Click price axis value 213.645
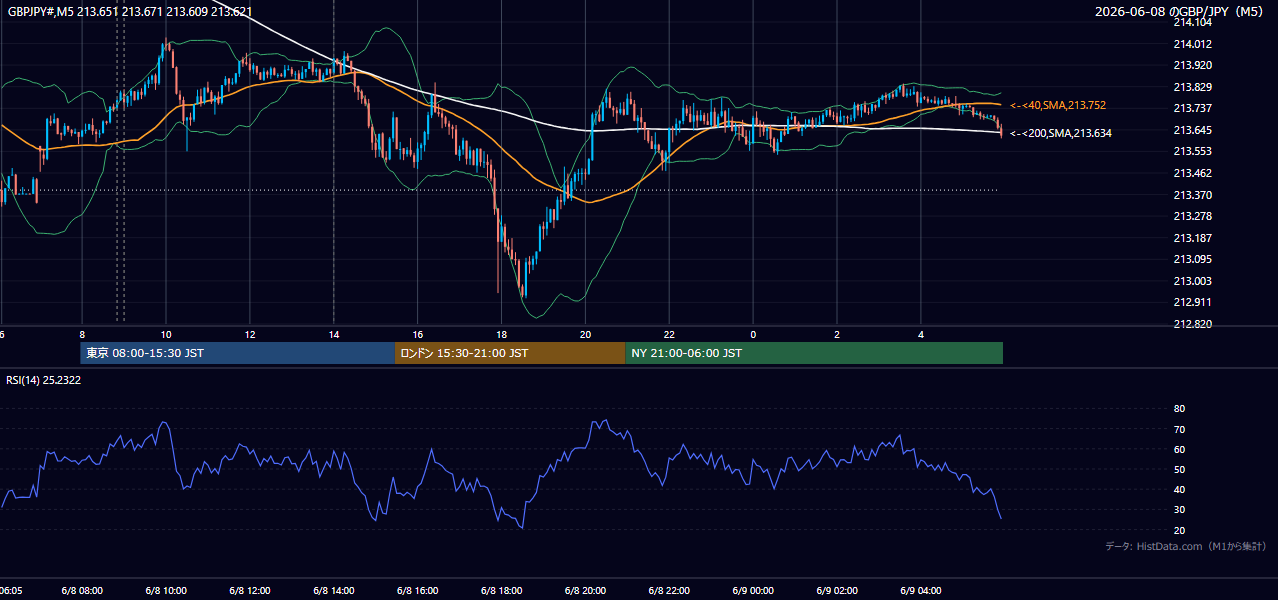This screenshot has height=600, width=1278. [x=1192, y=131]
